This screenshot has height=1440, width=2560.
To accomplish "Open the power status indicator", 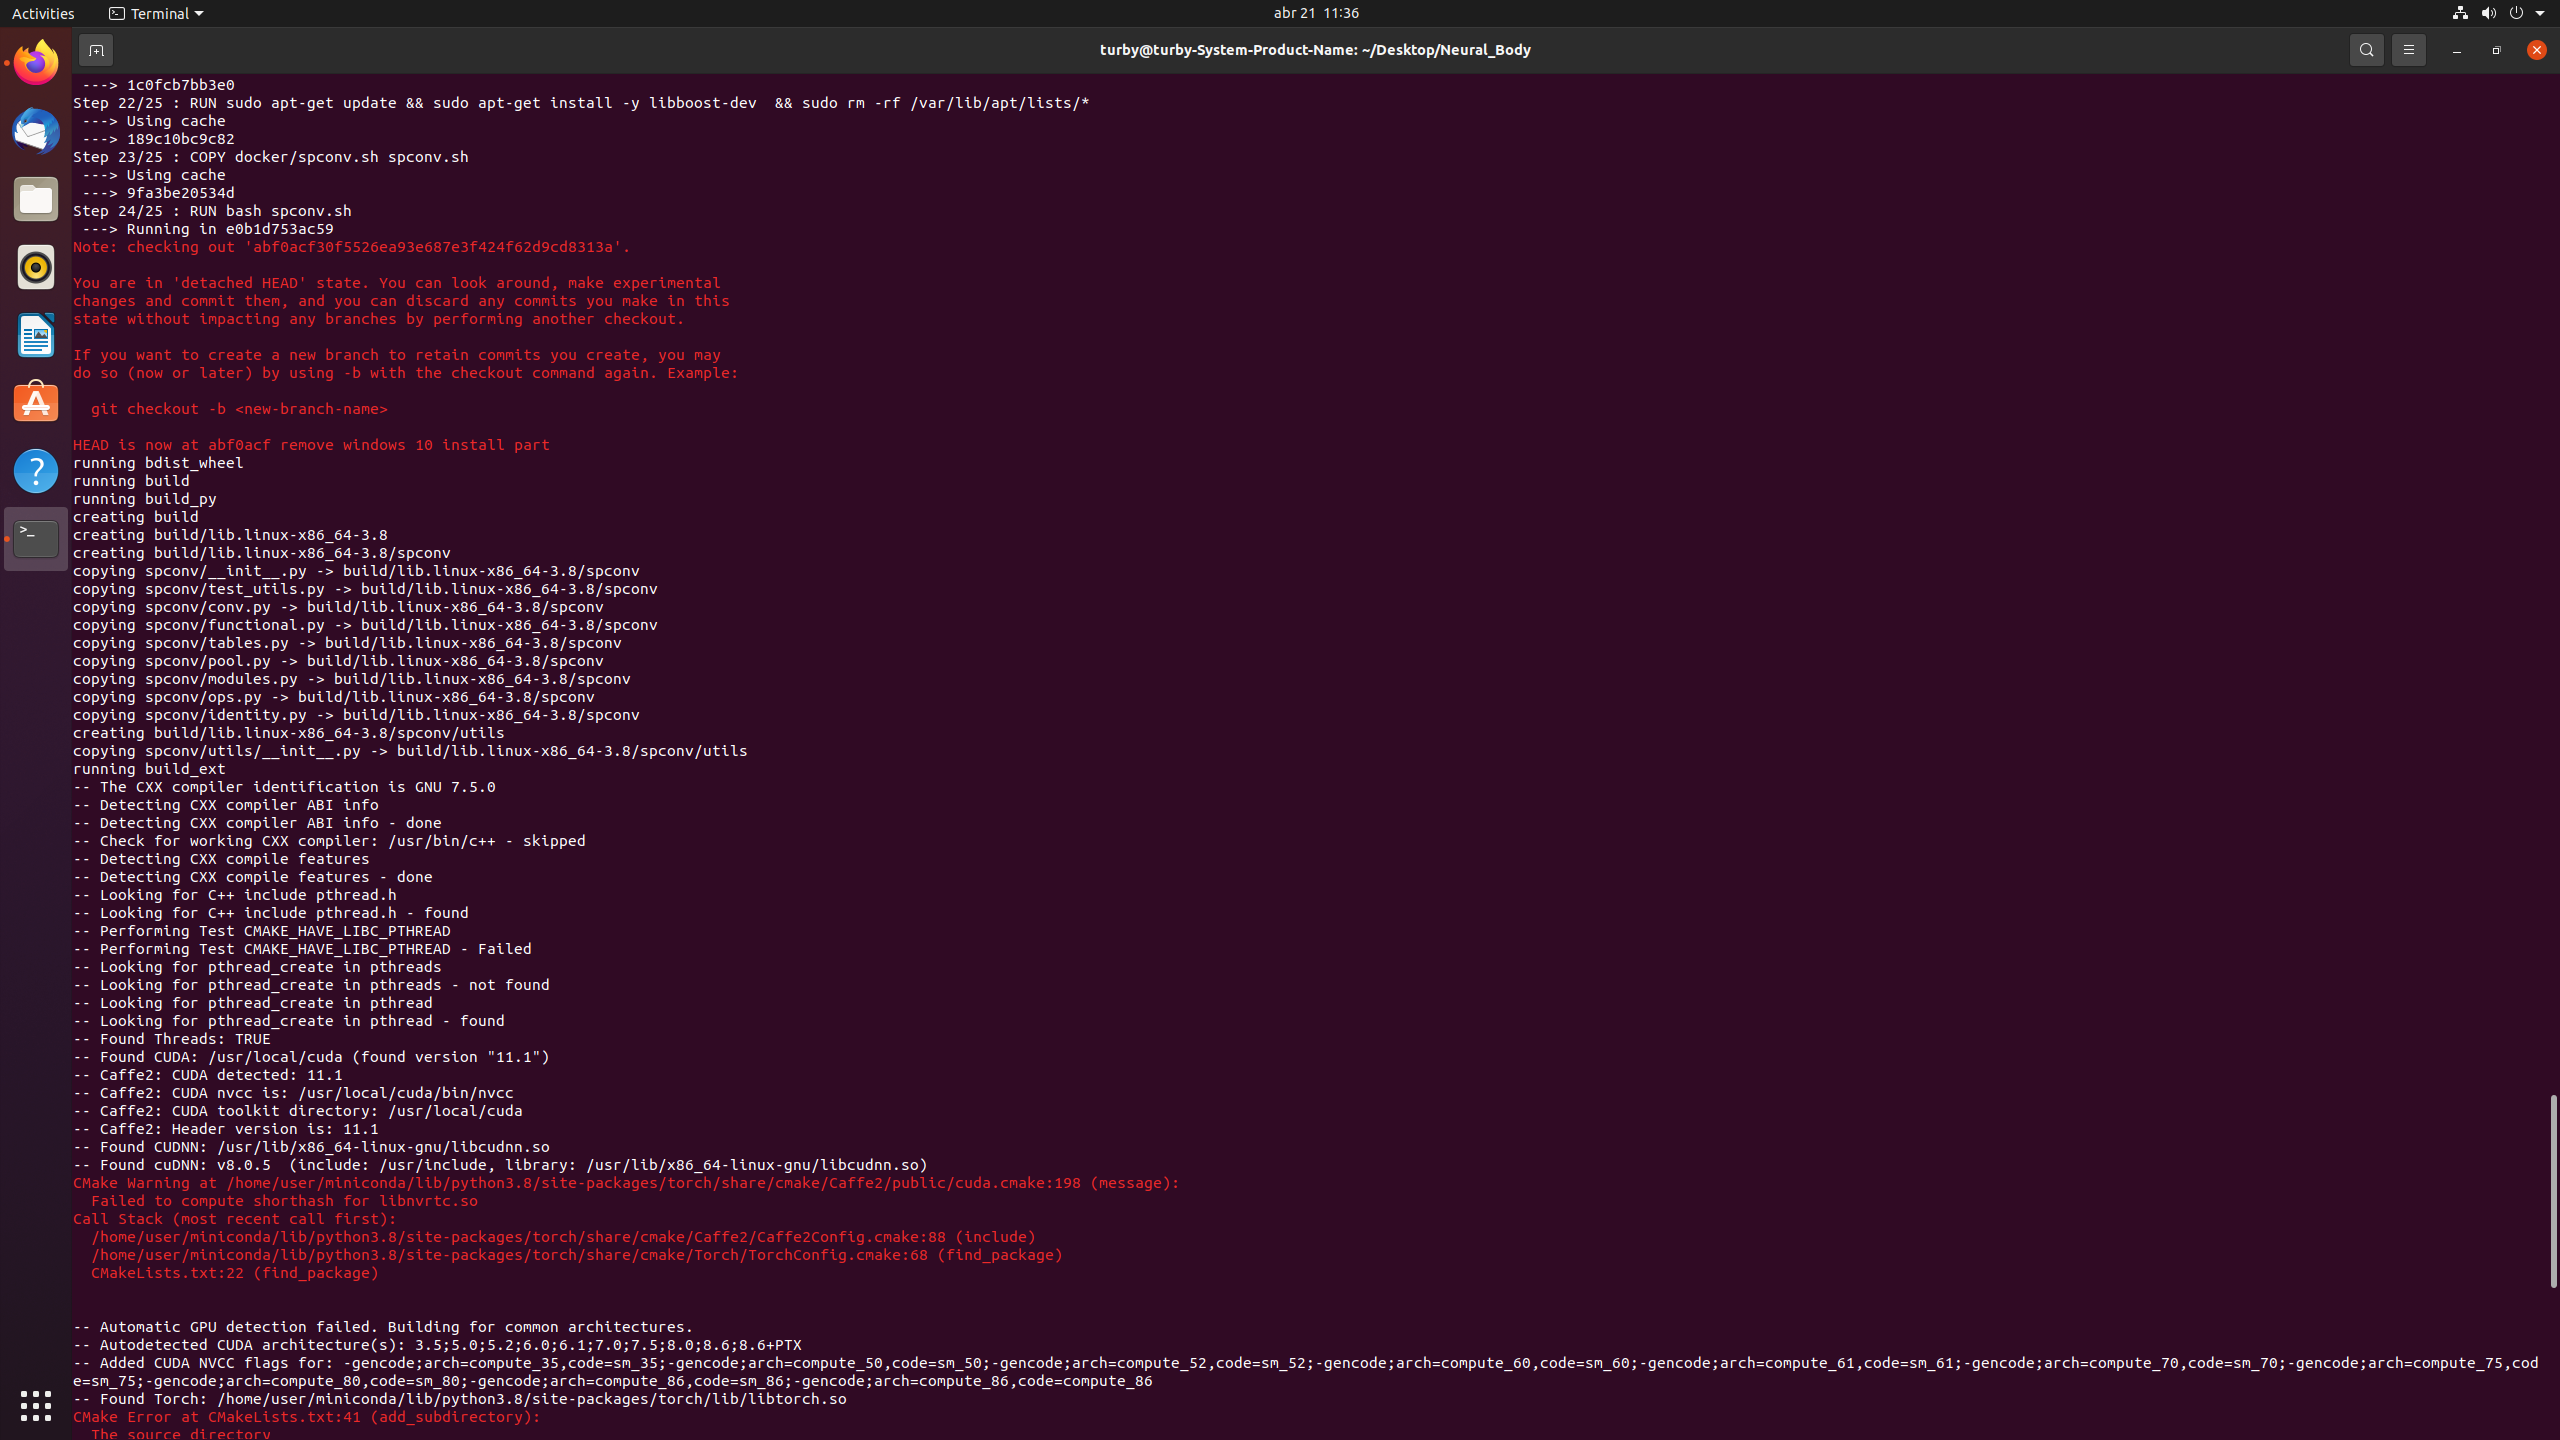I will click(2516, 13).
